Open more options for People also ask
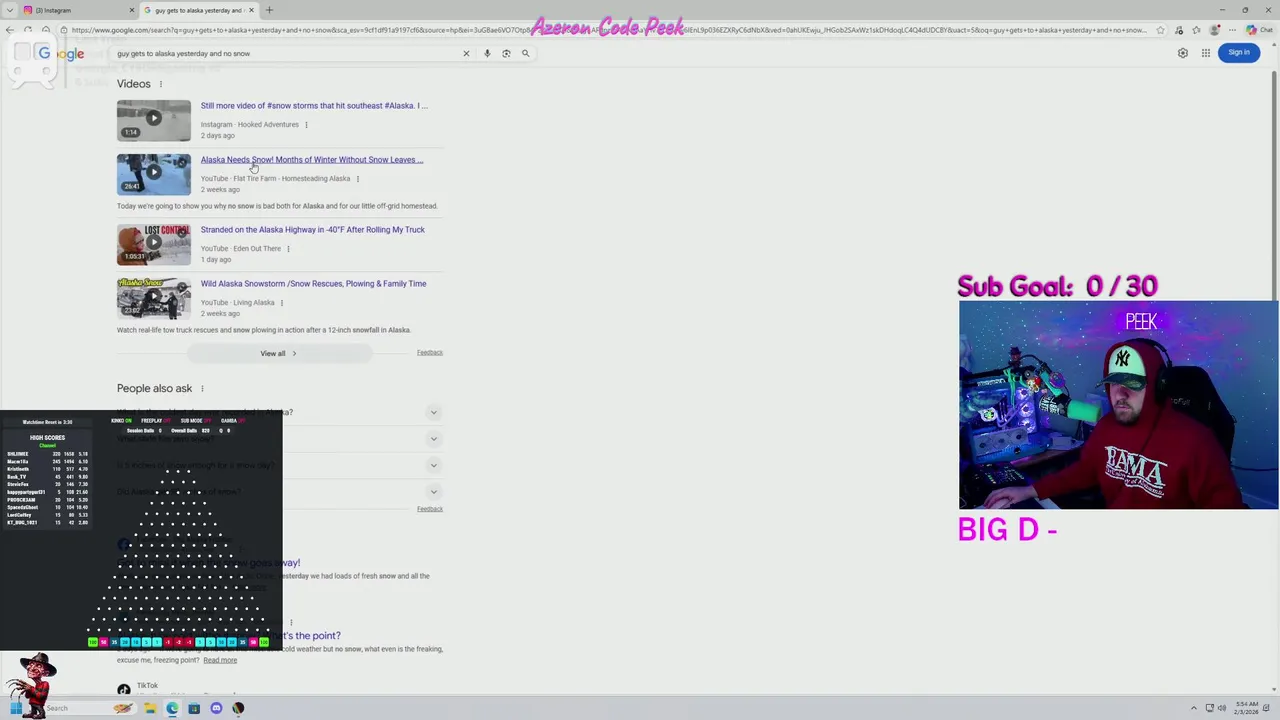This screenshot has height=720, width=1280. coord(202,388)
